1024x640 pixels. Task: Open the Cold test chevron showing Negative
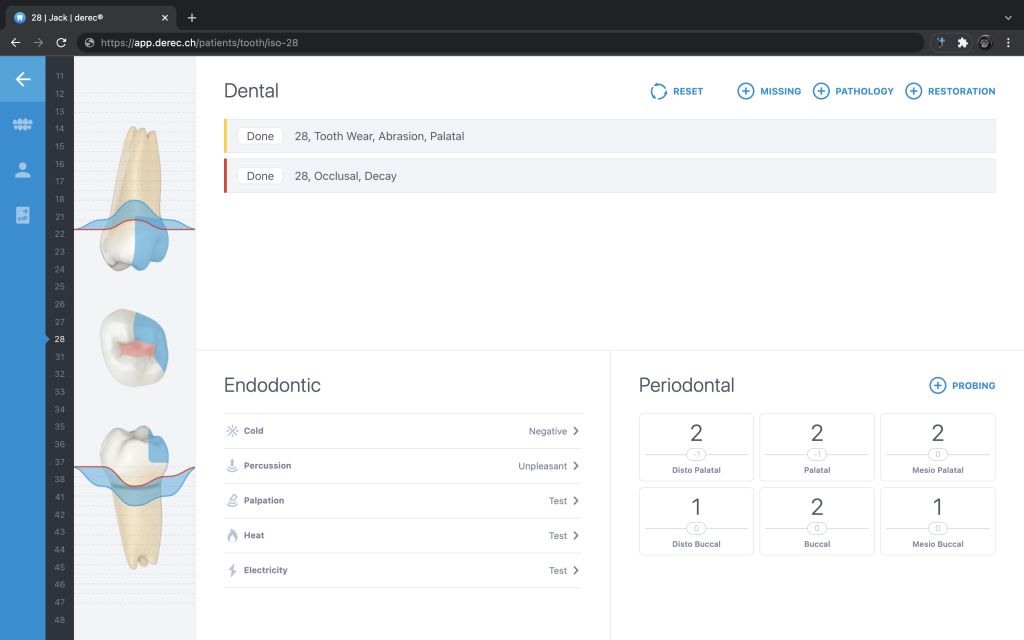[575, 431]
